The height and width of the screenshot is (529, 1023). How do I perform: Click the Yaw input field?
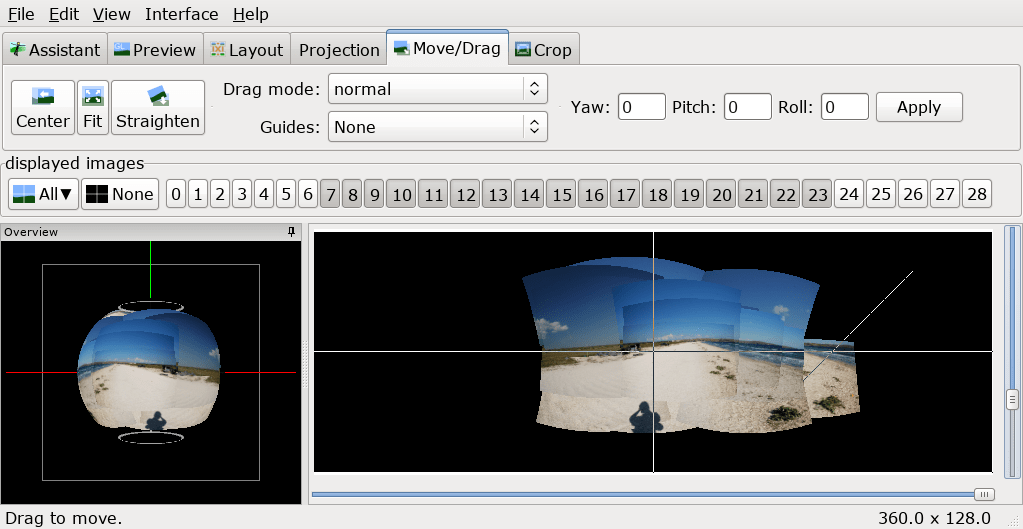click(641, 107)
